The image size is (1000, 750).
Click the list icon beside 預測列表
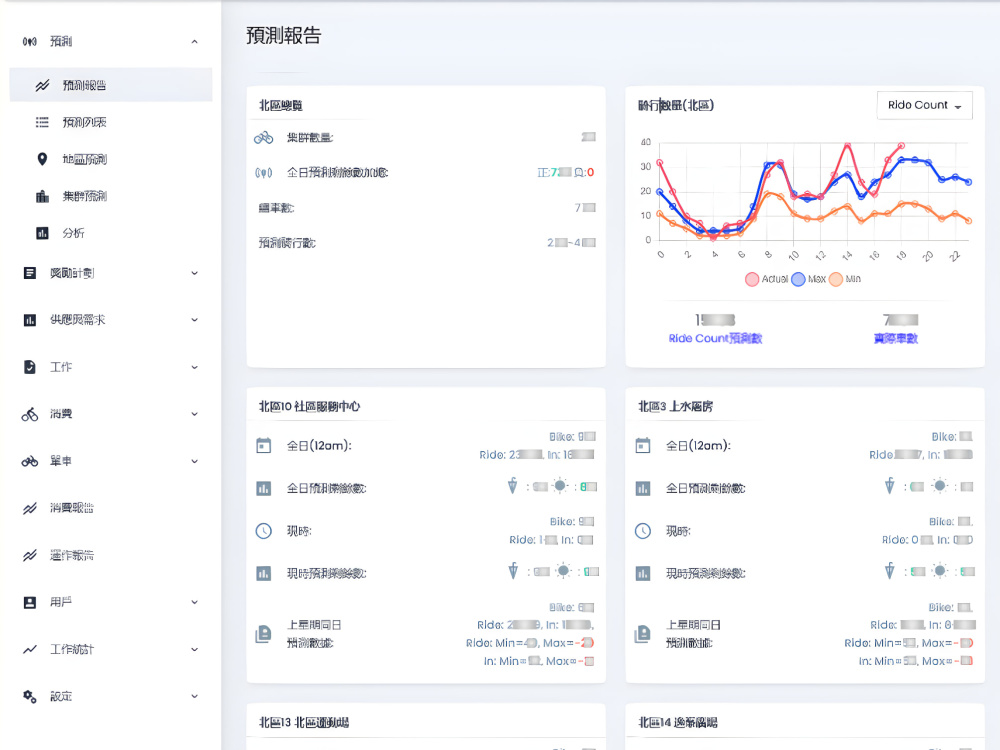tap(42, 122)
